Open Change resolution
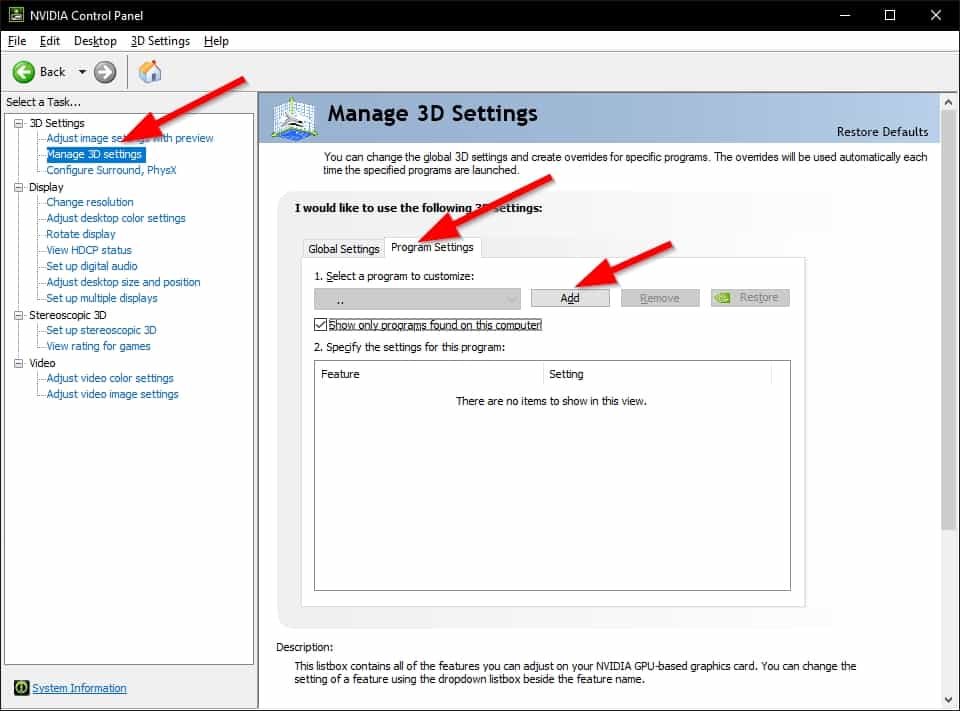The width and height of the screenshot is (960, 711). tap(90, 202)
